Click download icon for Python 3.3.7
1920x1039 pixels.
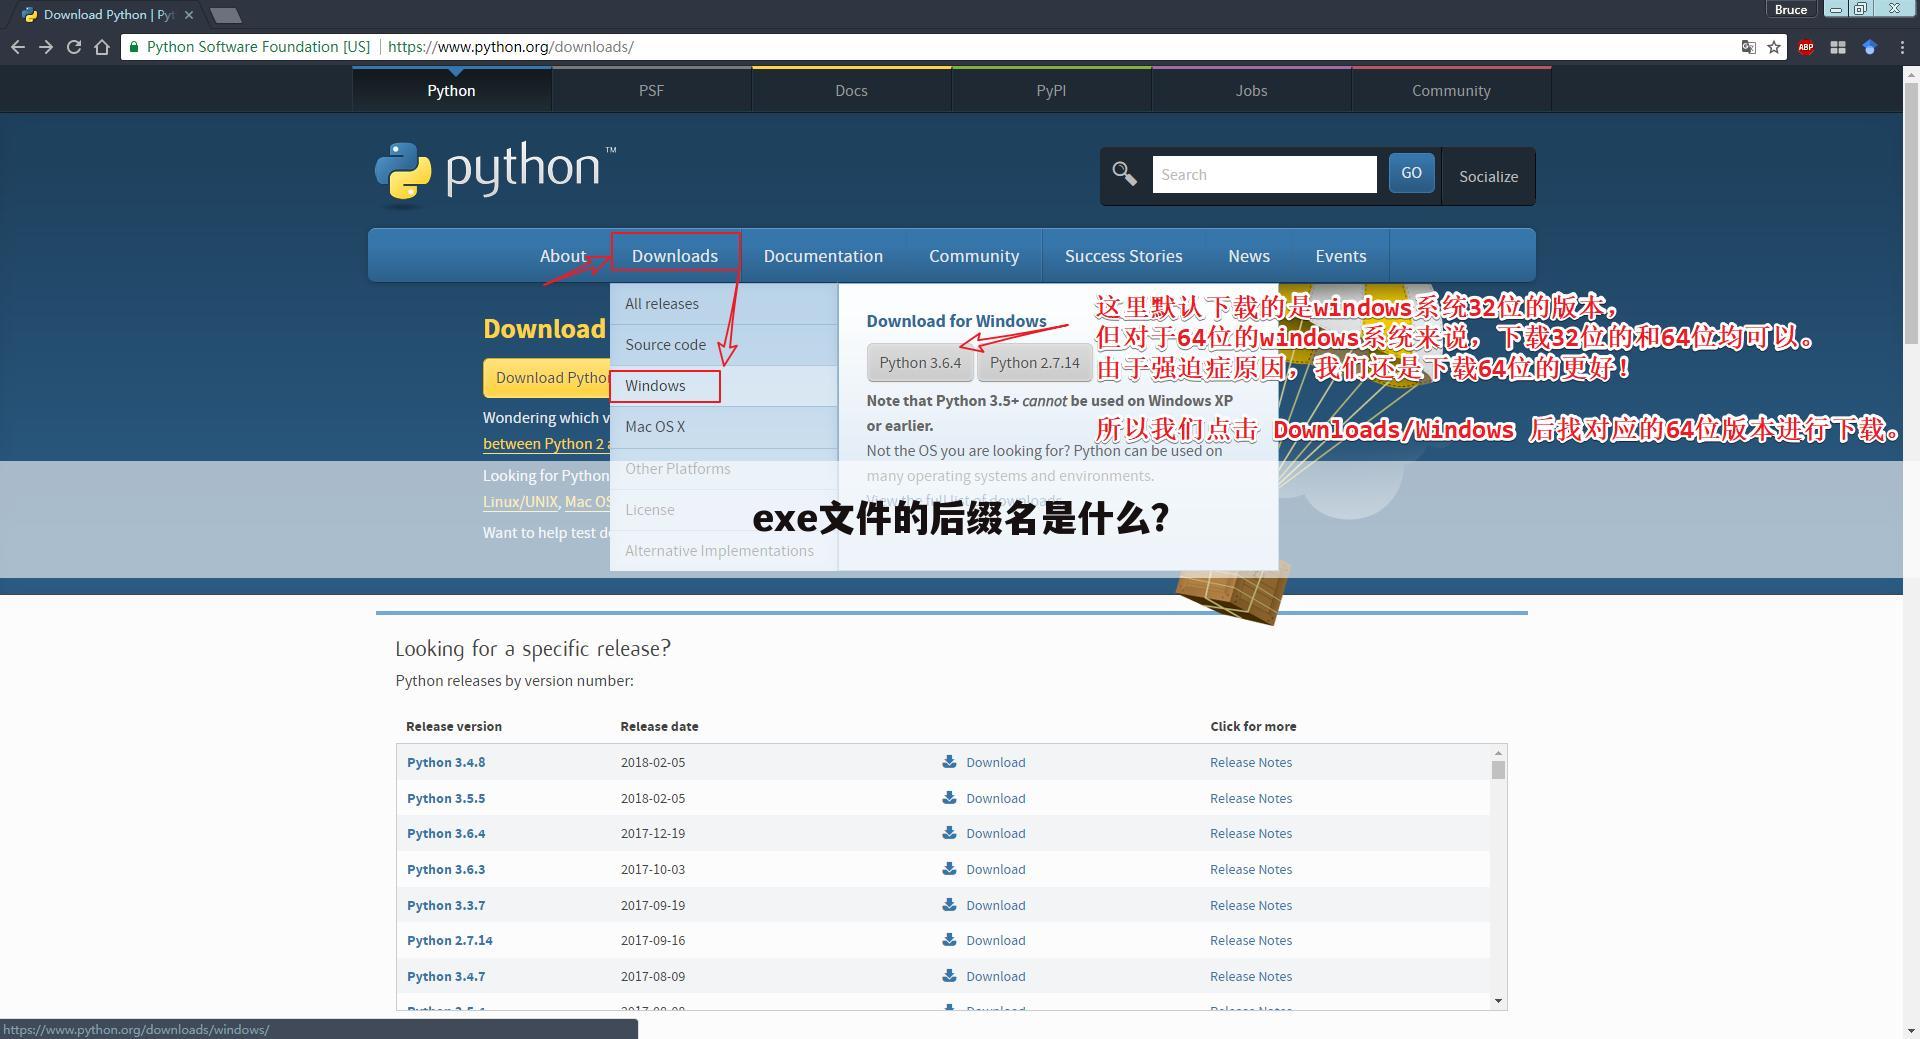(949, 905)
